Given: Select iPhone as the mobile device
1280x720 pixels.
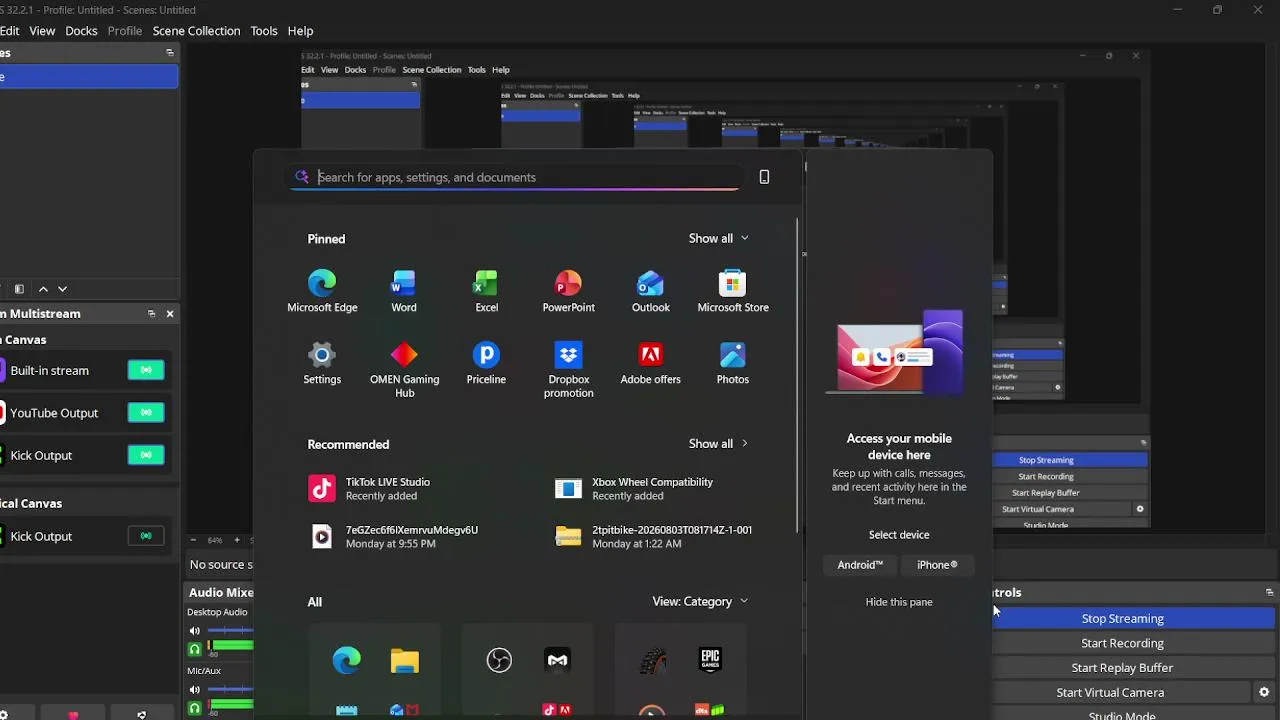Looking at the screenshot, I should coord(937,565).
